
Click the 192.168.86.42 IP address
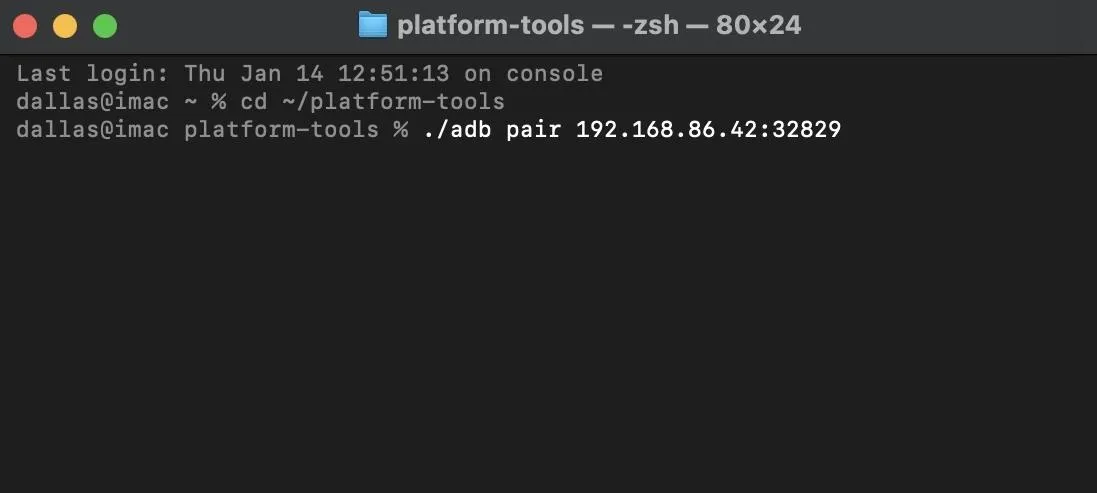click(x=666, y=129)
